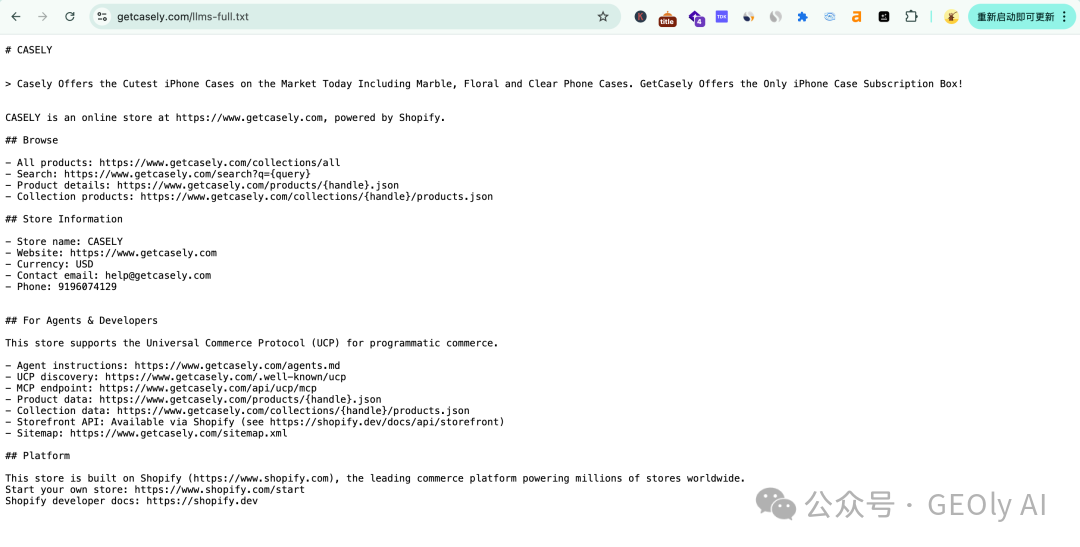Open the windmill profile avatar

coord(951,17)
